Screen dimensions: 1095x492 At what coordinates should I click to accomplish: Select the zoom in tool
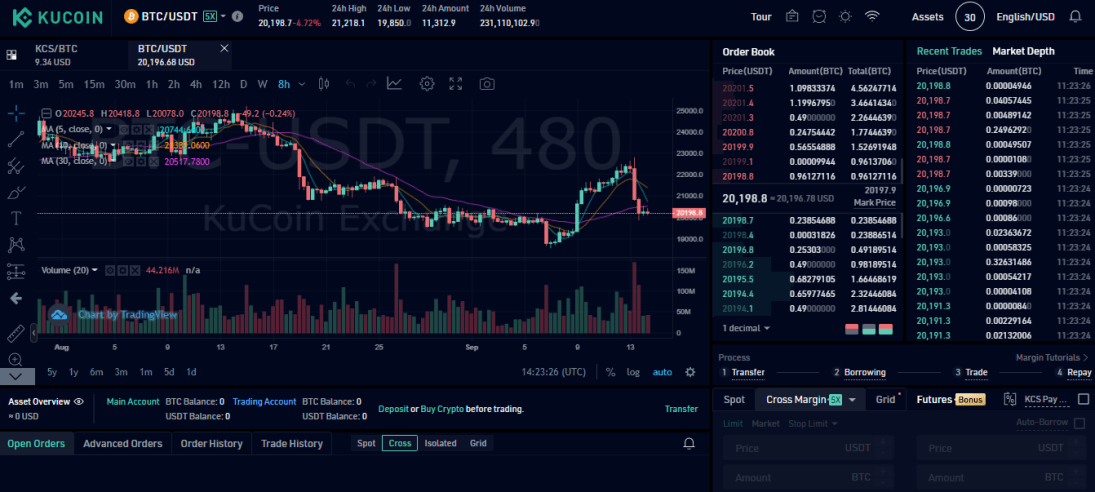(15, 359)
